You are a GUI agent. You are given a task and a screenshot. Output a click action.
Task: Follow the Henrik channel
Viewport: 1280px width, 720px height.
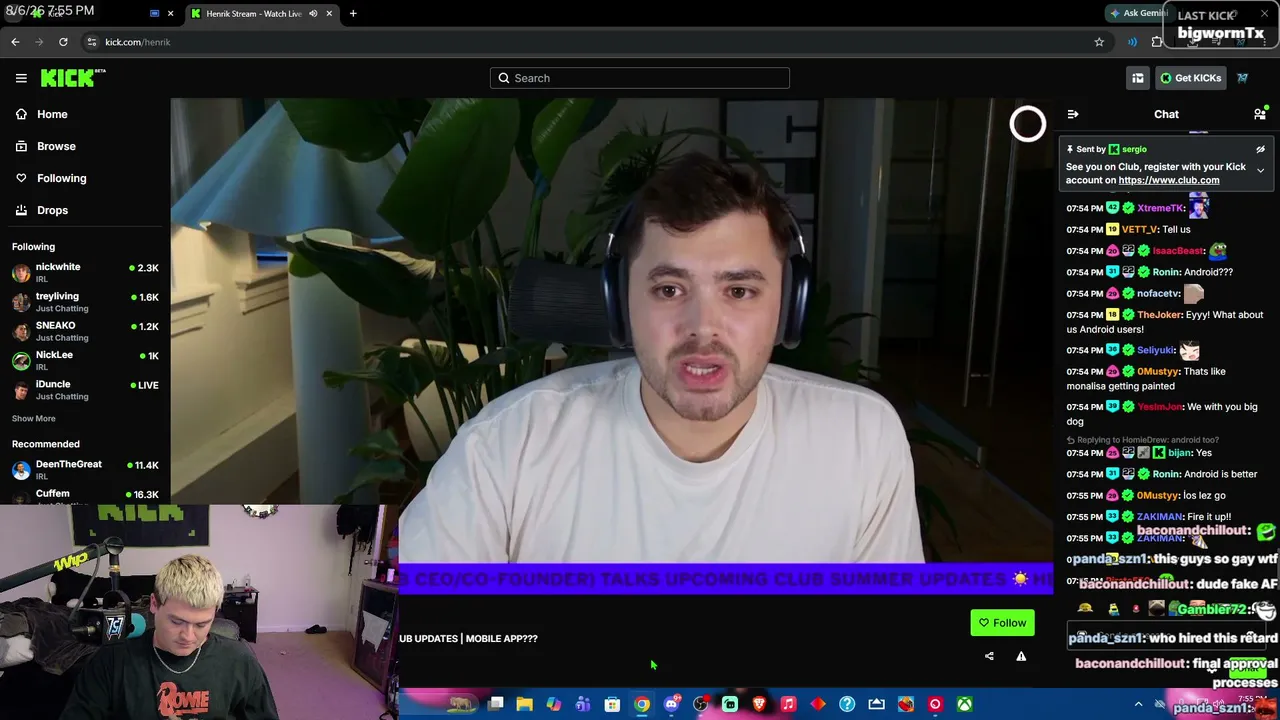click(1002, 623)
